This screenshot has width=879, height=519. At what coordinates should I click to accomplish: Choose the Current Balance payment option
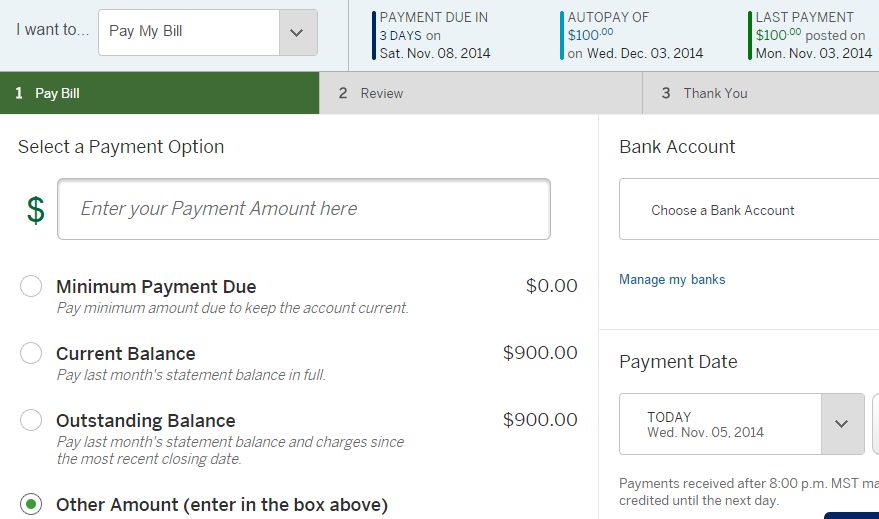[31, 353]
